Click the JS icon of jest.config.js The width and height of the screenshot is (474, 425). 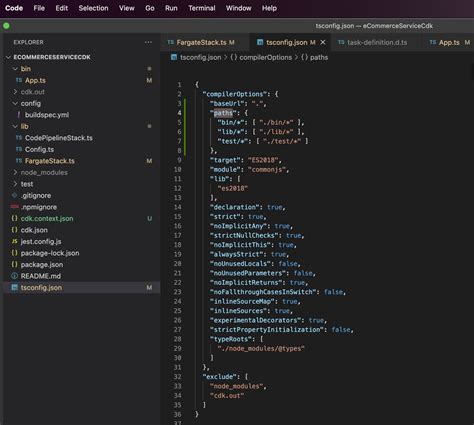tap(15, 241)
